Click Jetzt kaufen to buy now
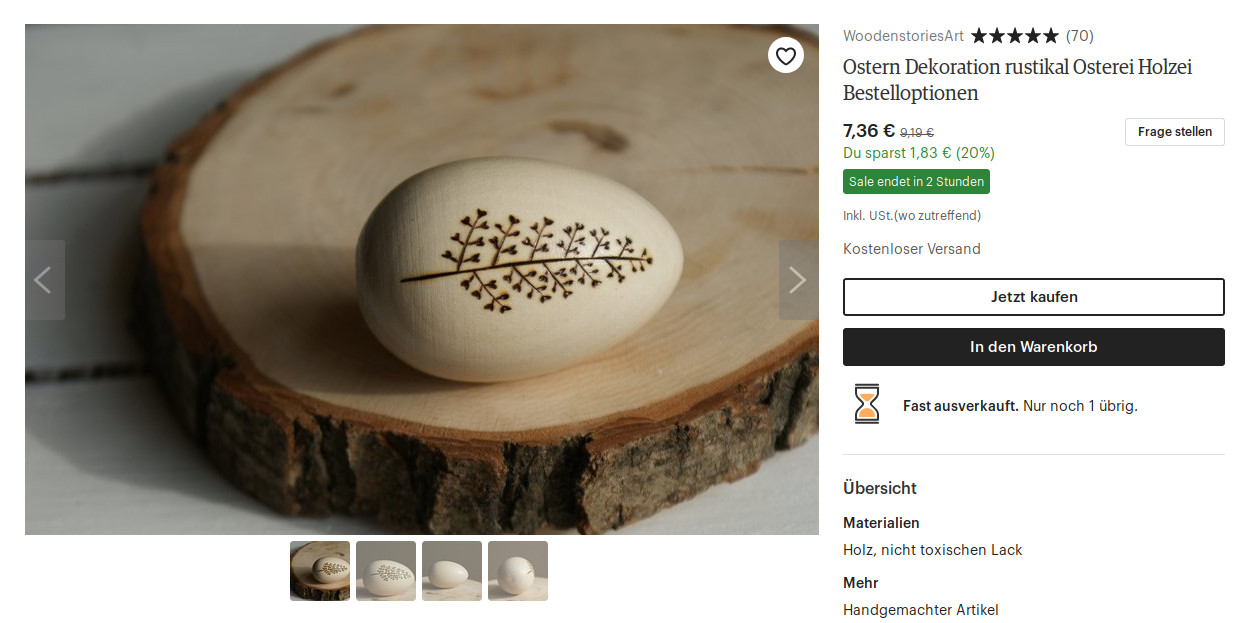Screen dimensions: 1245x623 click(x=1033, y=297)
